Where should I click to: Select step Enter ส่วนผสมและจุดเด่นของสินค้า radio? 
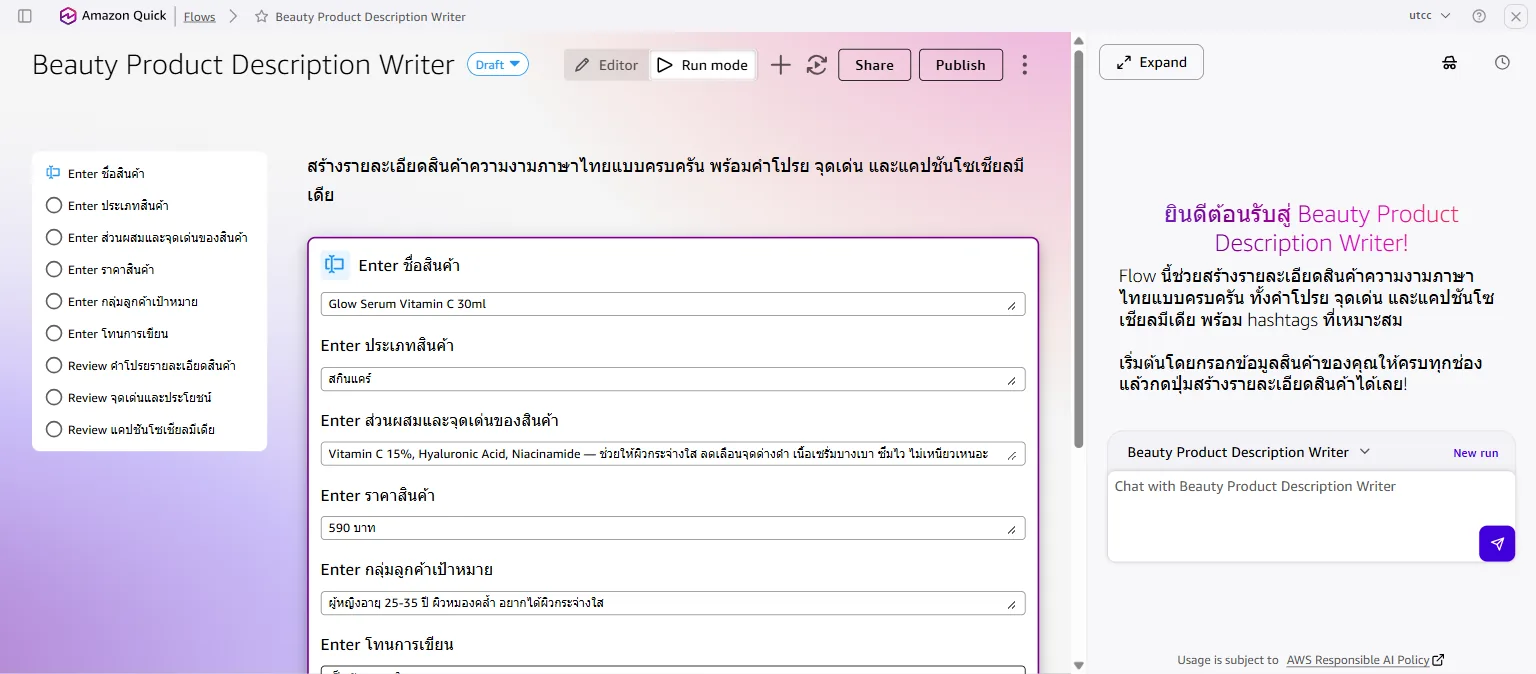54,238
